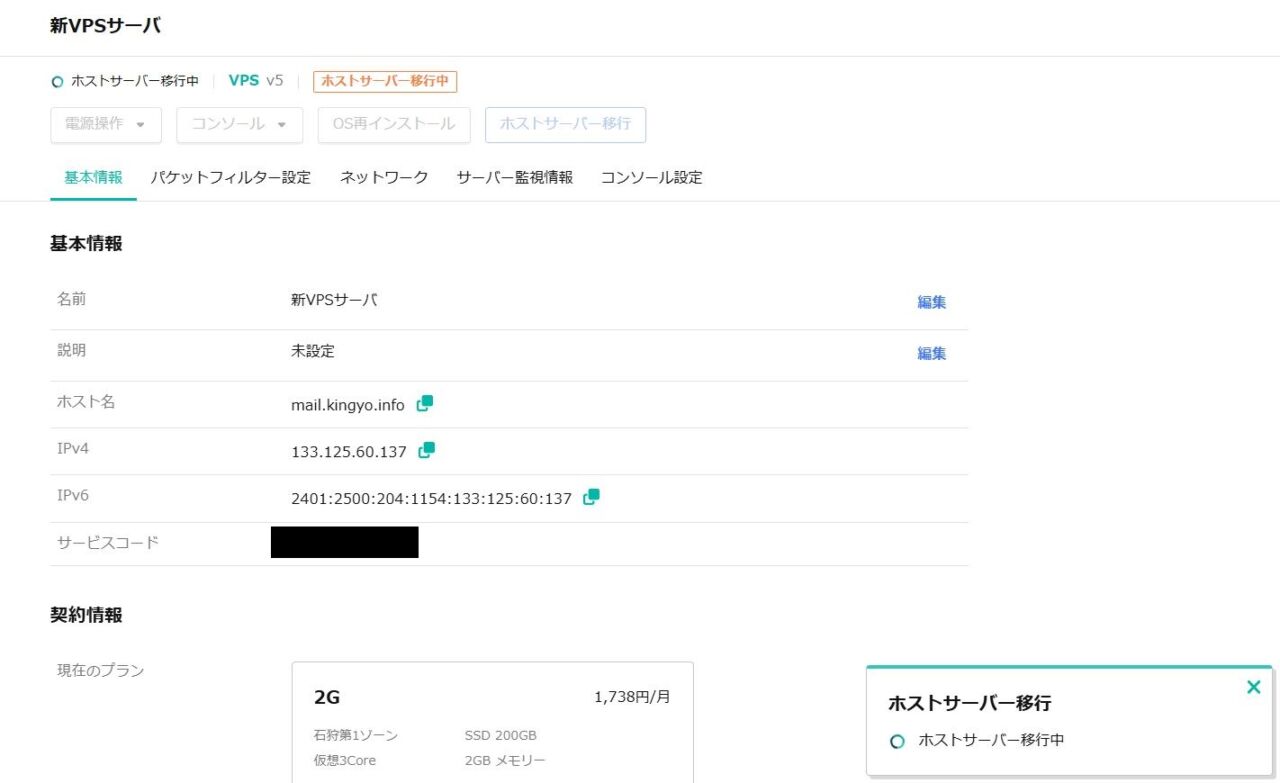This screenshot has width=1280, height=783.
Task: Copy the host name mail.kingyo.info
Action: click(x=424, y=403)
